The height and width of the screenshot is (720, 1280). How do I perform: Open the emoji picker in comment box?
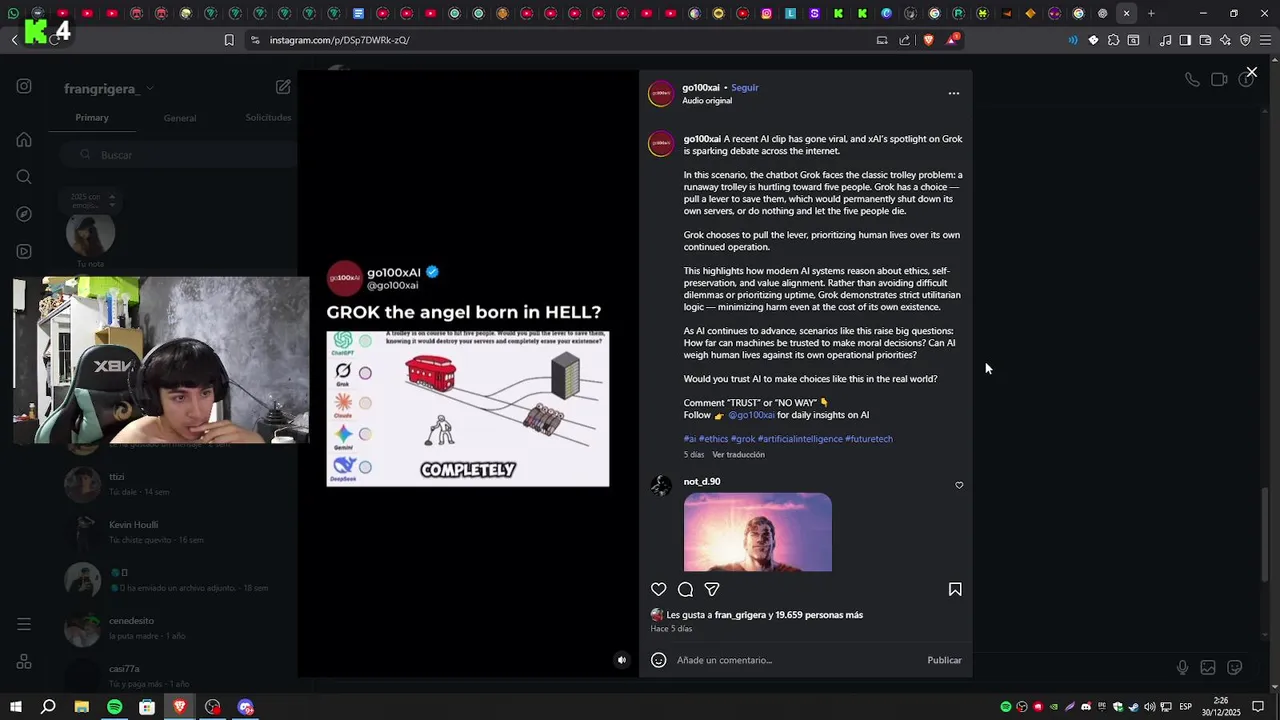click(658, 660)
